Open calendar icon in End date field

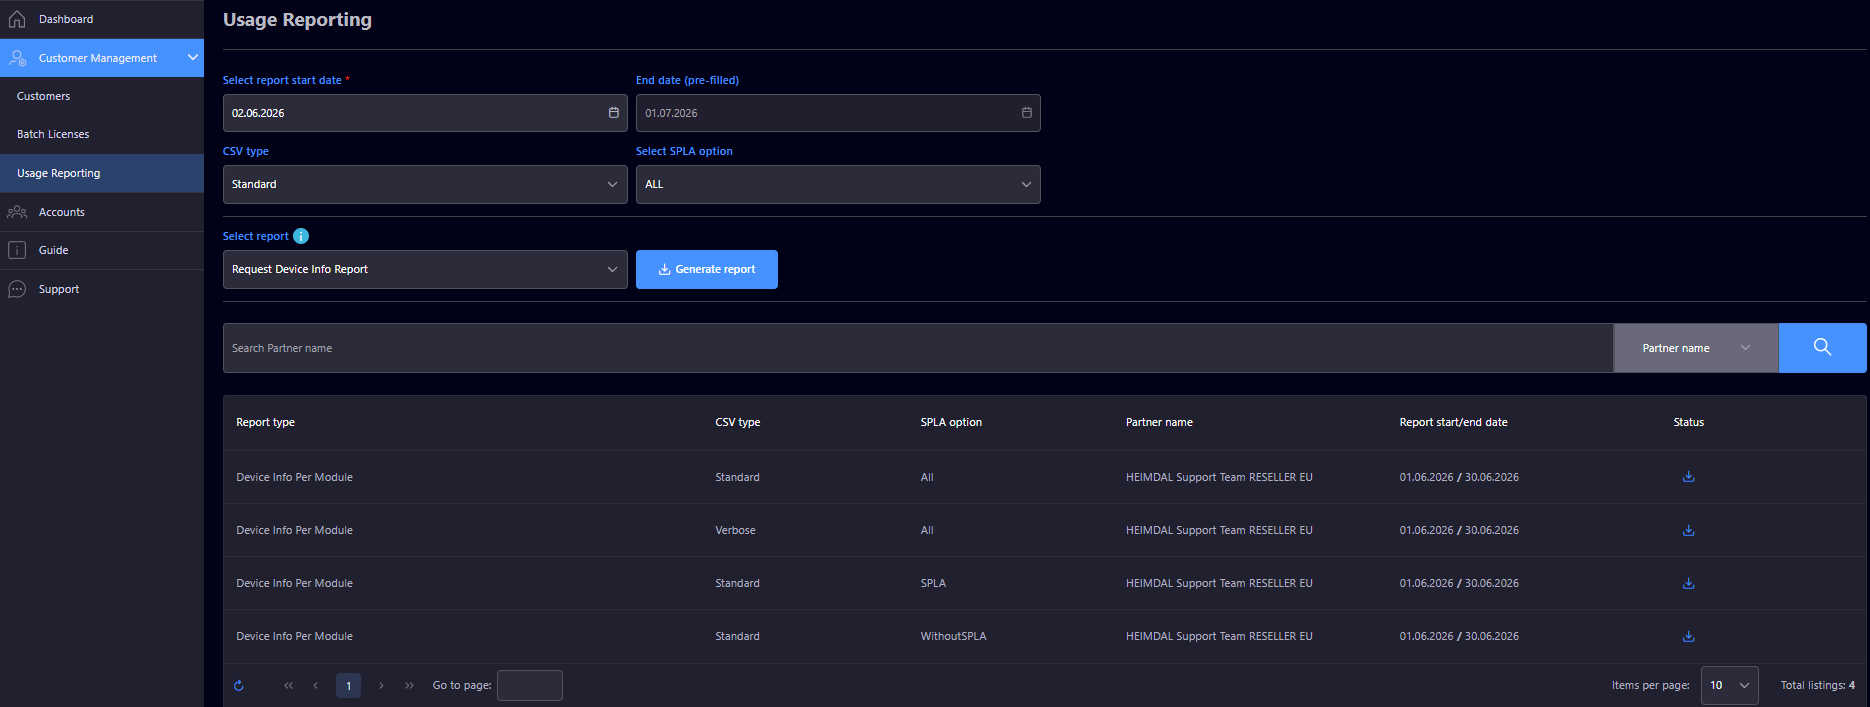(1027, 113)
